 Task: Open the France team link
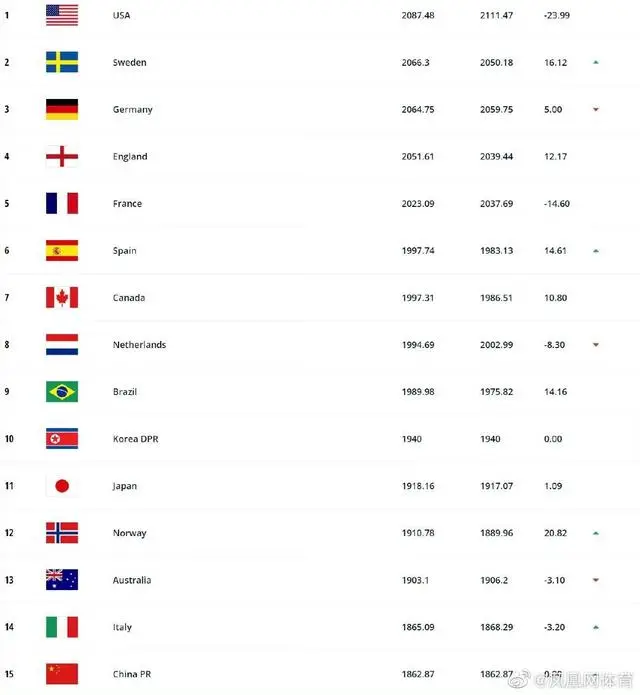pyautogui.click(x=127, y=204)
